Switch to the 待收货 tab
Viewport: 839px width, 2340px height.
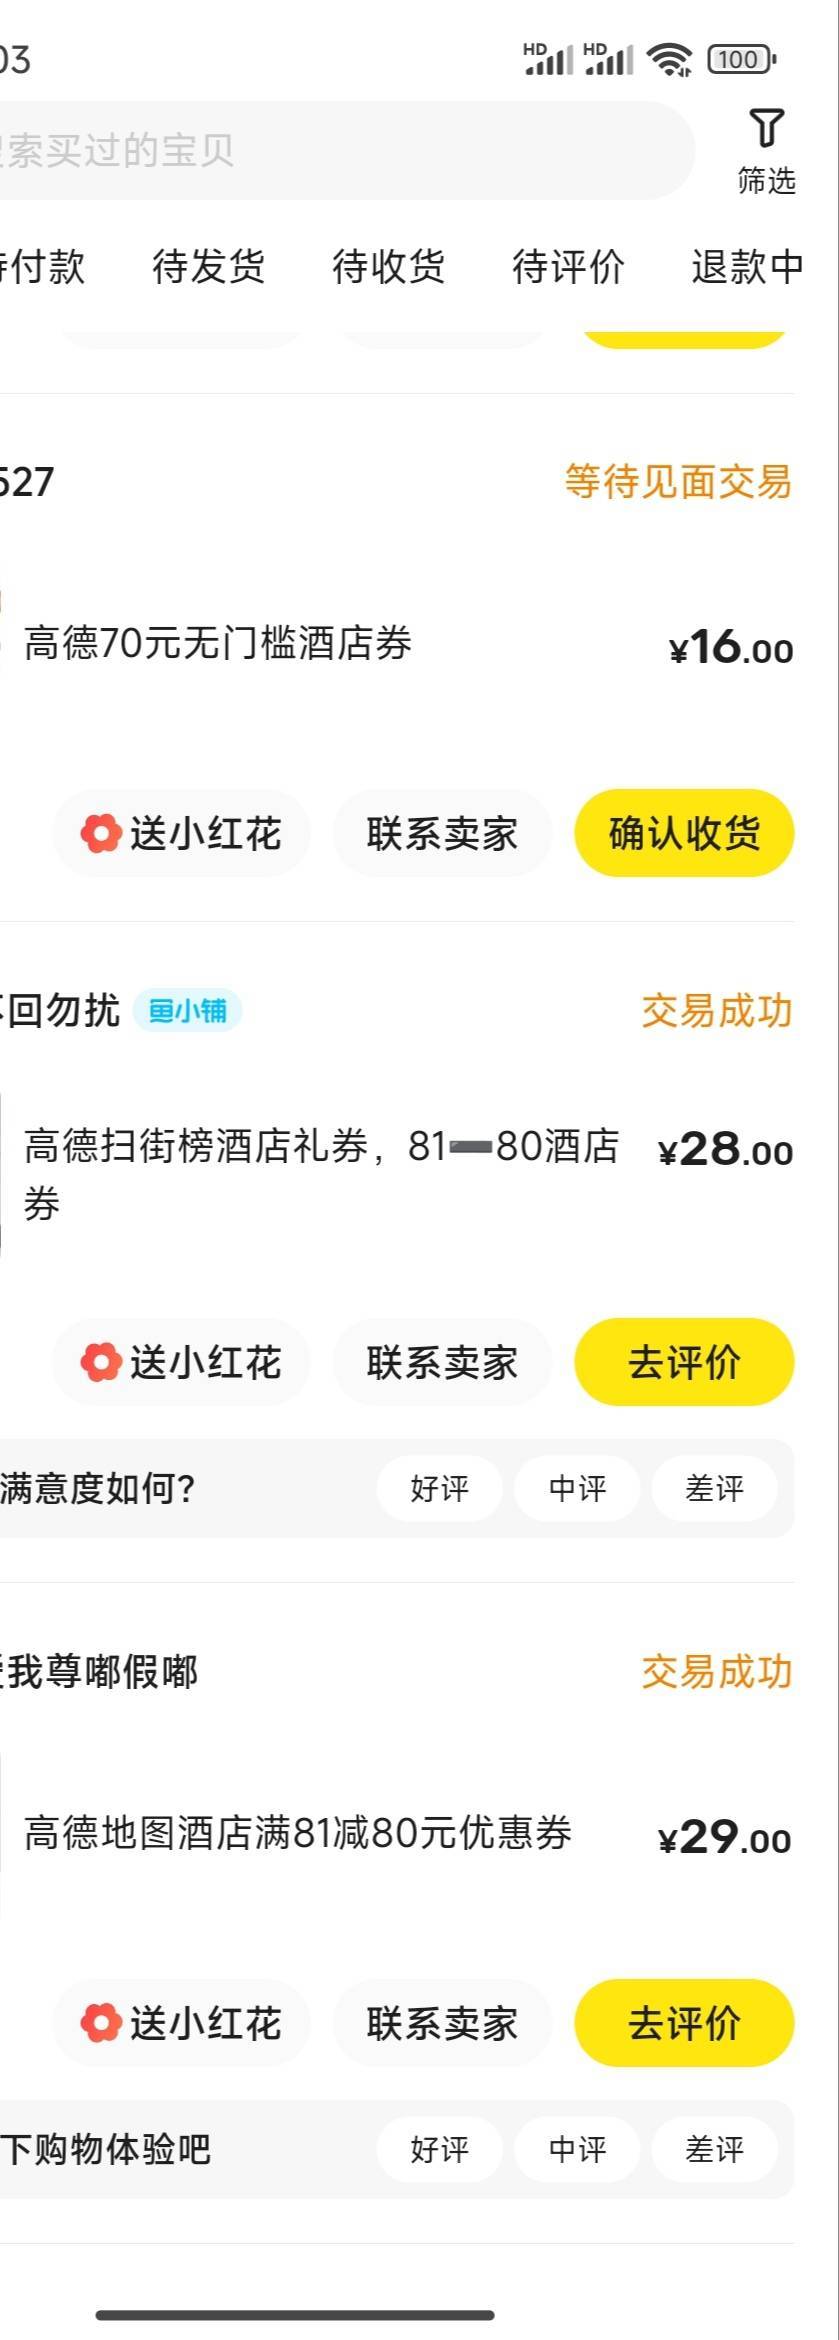click(388, 267)
